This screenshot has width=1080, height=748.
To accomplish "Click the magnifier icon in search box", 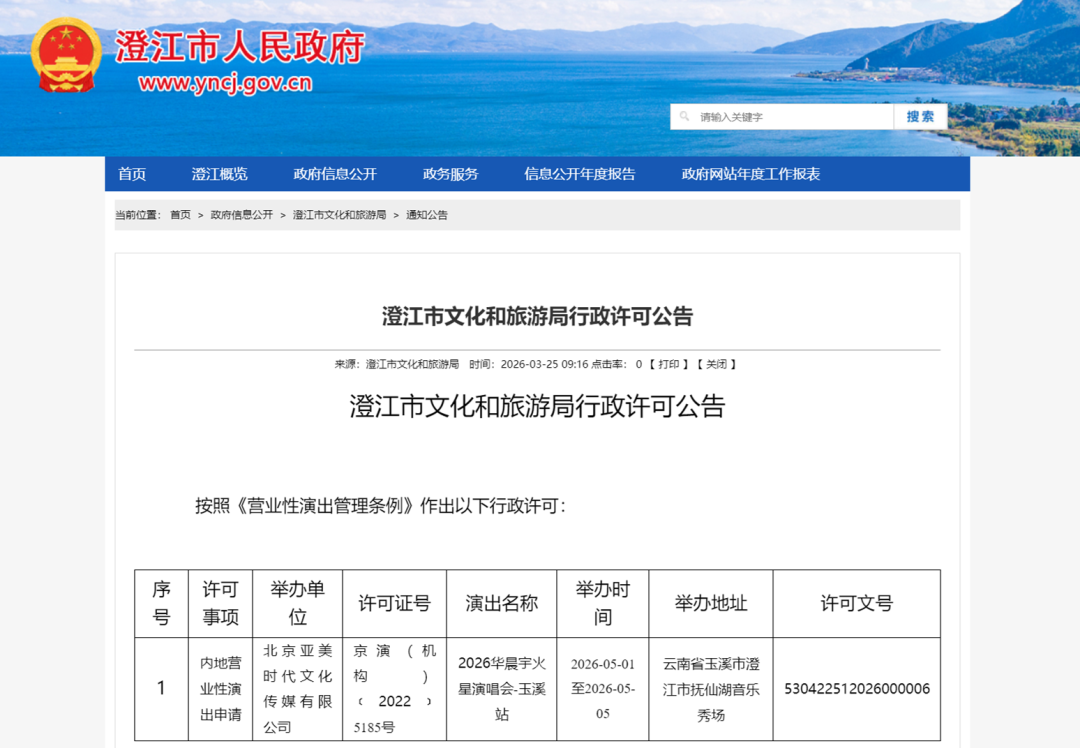I will tap(683, 116).
